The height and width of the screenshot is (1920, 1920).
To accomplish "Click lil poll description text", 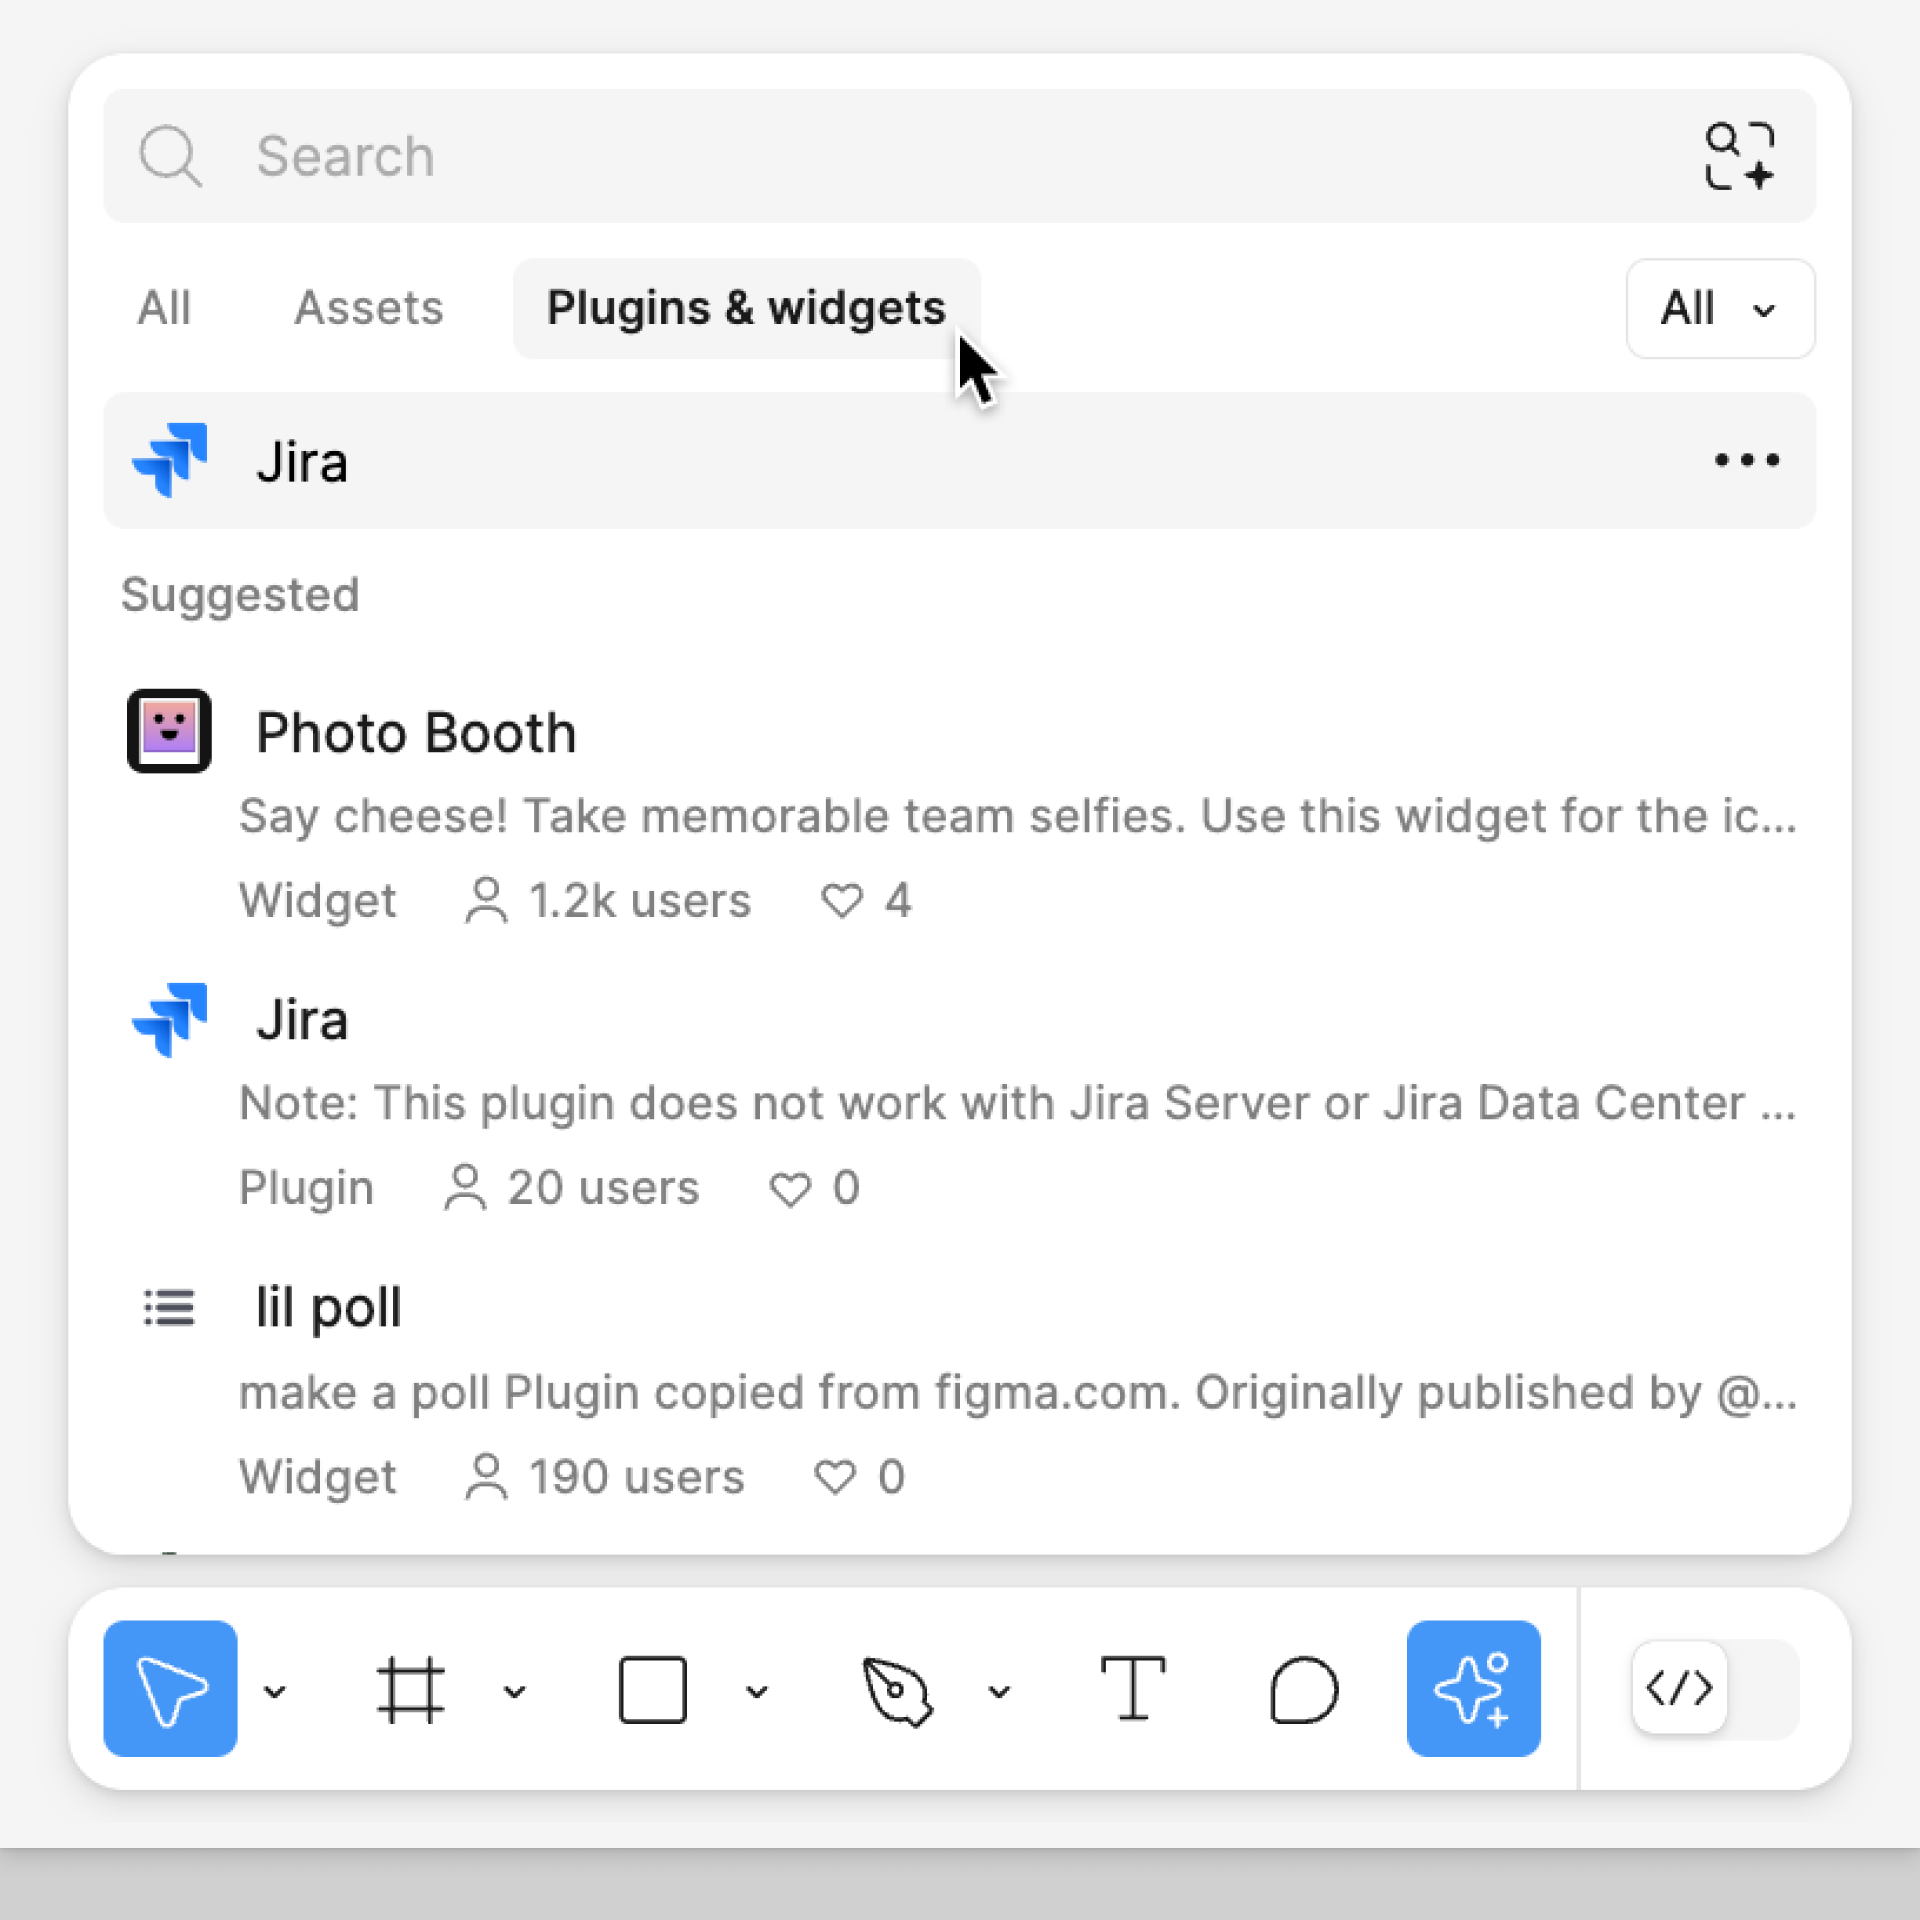I will coord(1018,1392).
